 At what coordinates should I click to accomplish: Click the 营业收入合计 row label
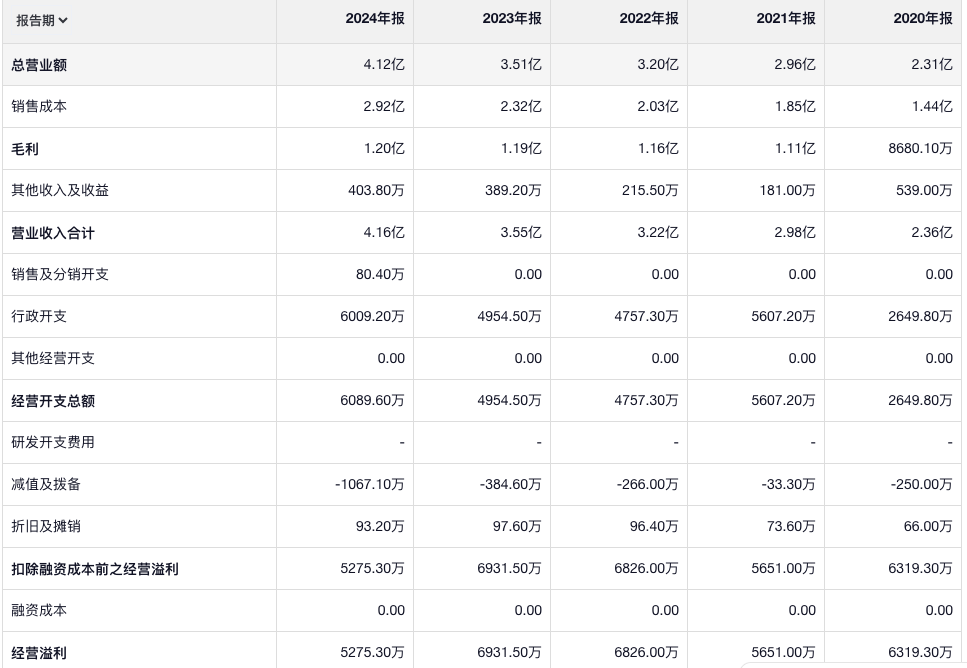[53, 233]
